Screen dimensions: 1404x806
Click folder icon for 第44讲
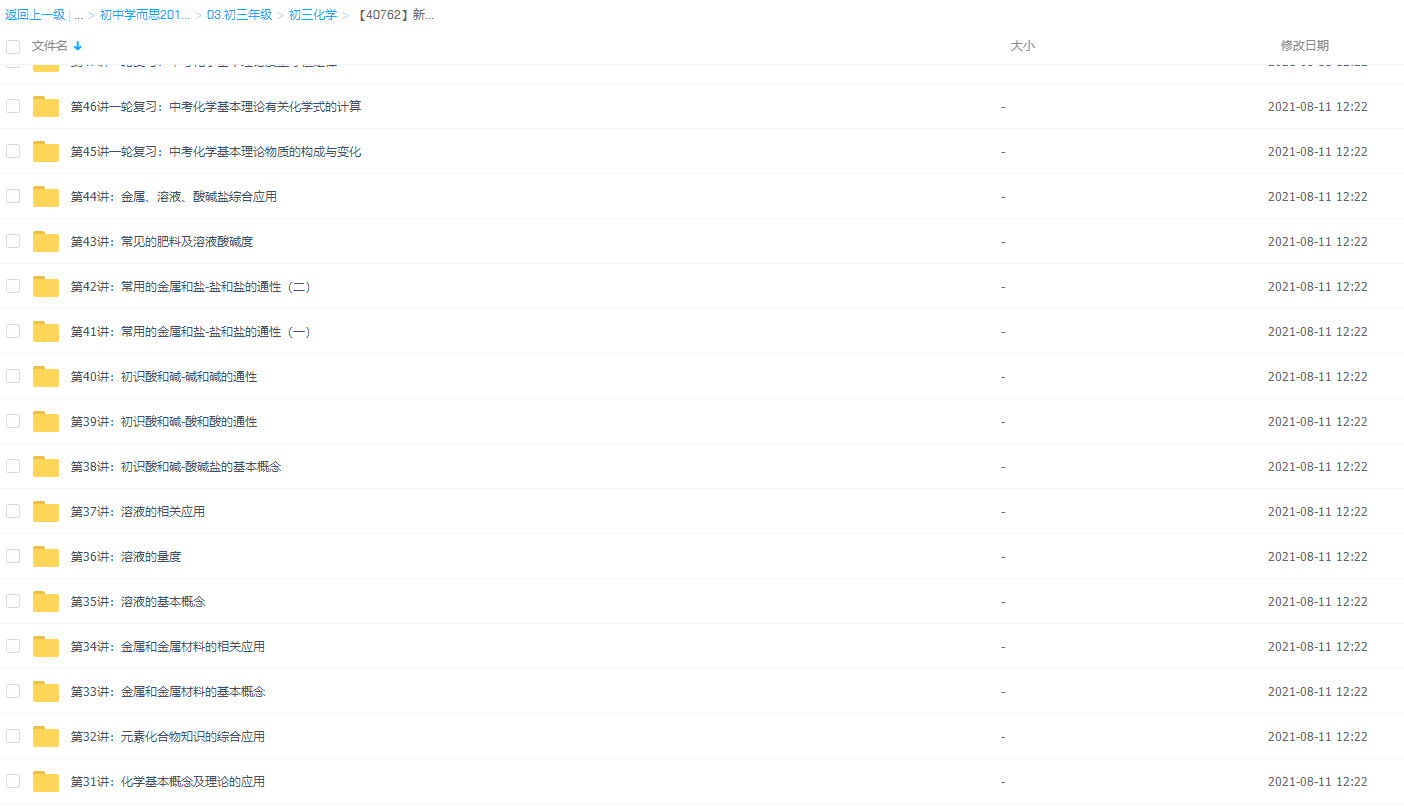pyautogui.click(x=46, y=197)
